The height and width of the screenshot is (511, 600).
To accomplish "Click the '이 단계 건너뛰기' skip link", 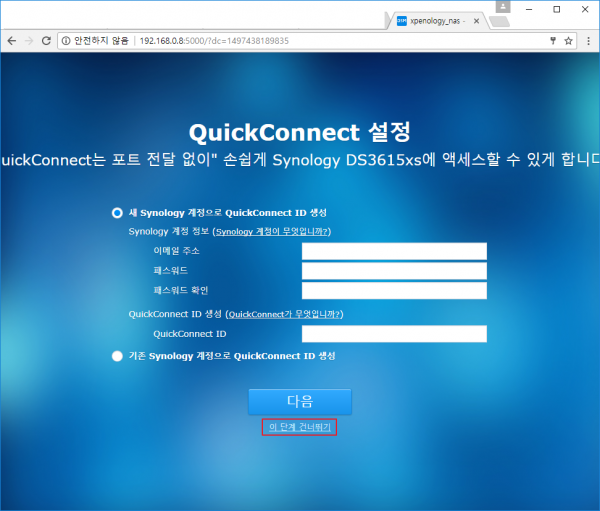I will [x=300, y=427].
